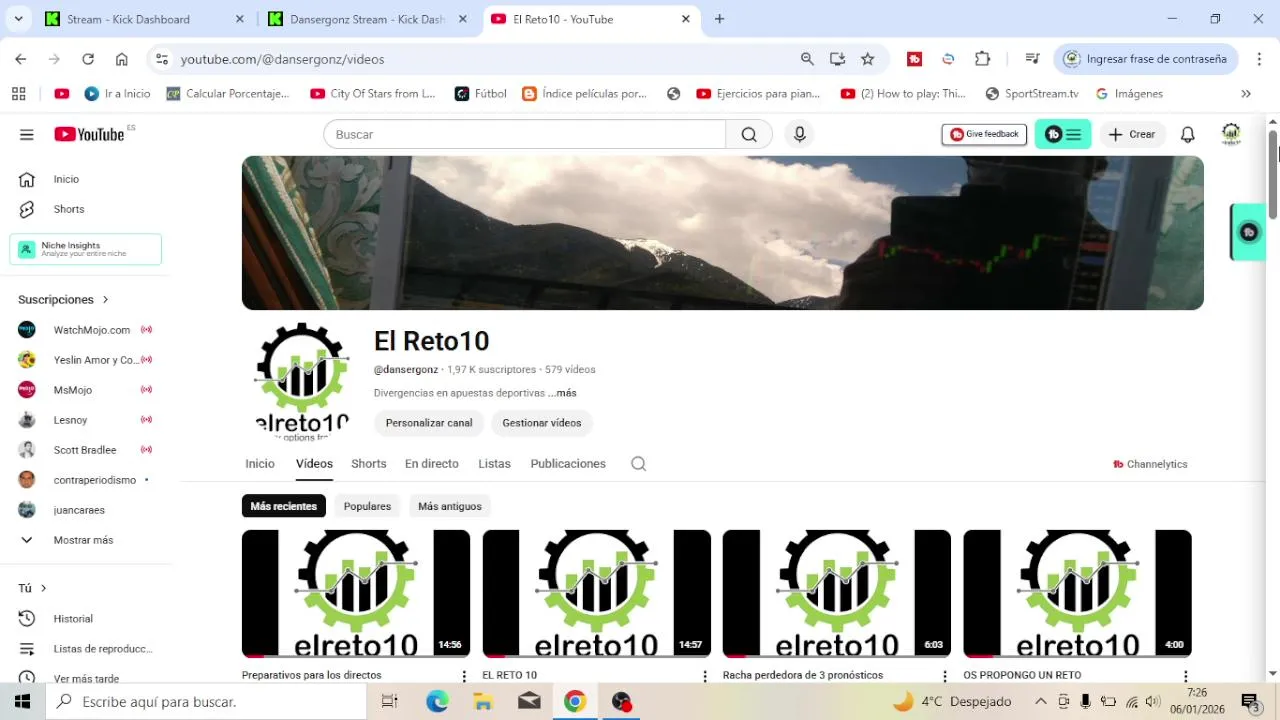
Task: Start voice search with microphone icon
Action: [799, 134]
